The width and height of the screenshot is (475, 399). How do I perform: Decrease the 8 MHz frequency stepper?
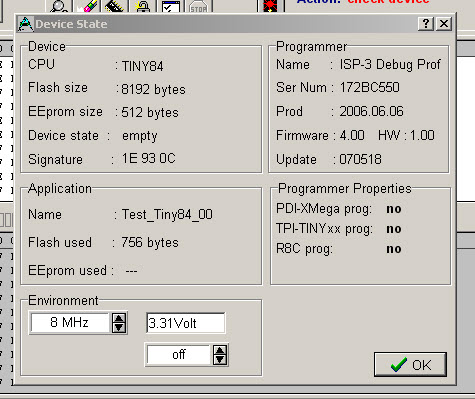click(x=119, y=328)
